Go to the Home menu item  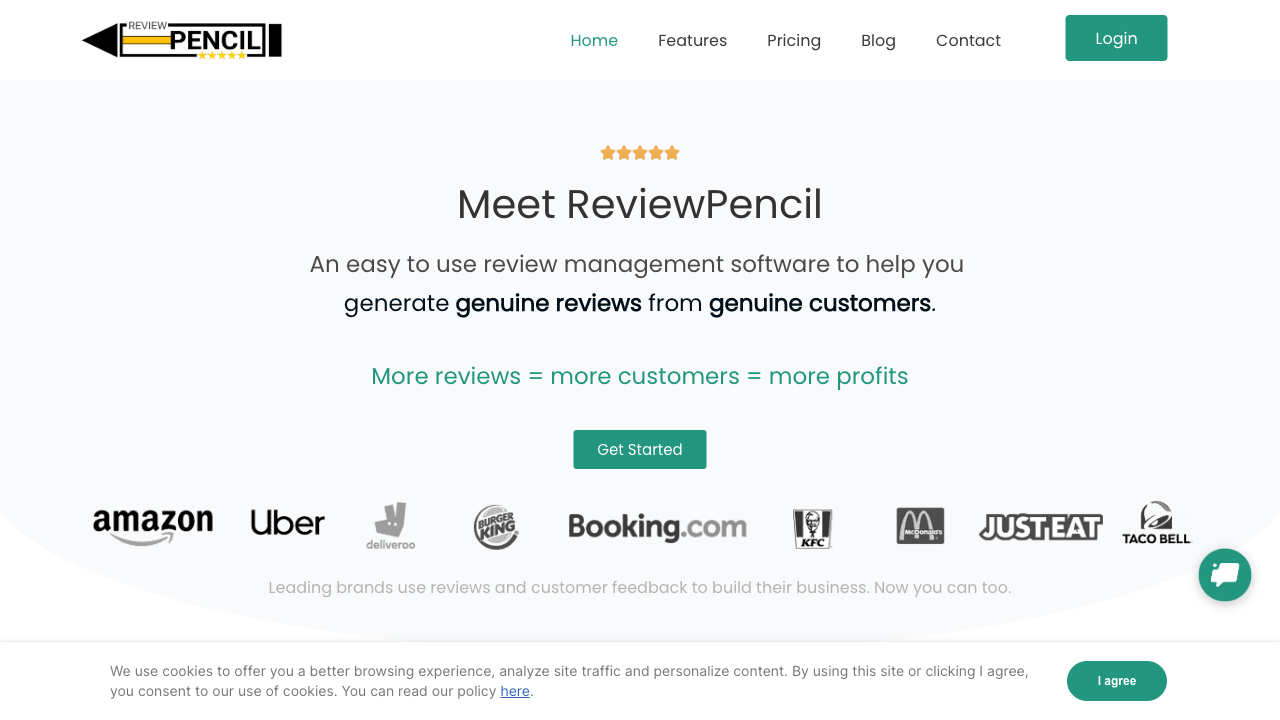pos(594,41)
